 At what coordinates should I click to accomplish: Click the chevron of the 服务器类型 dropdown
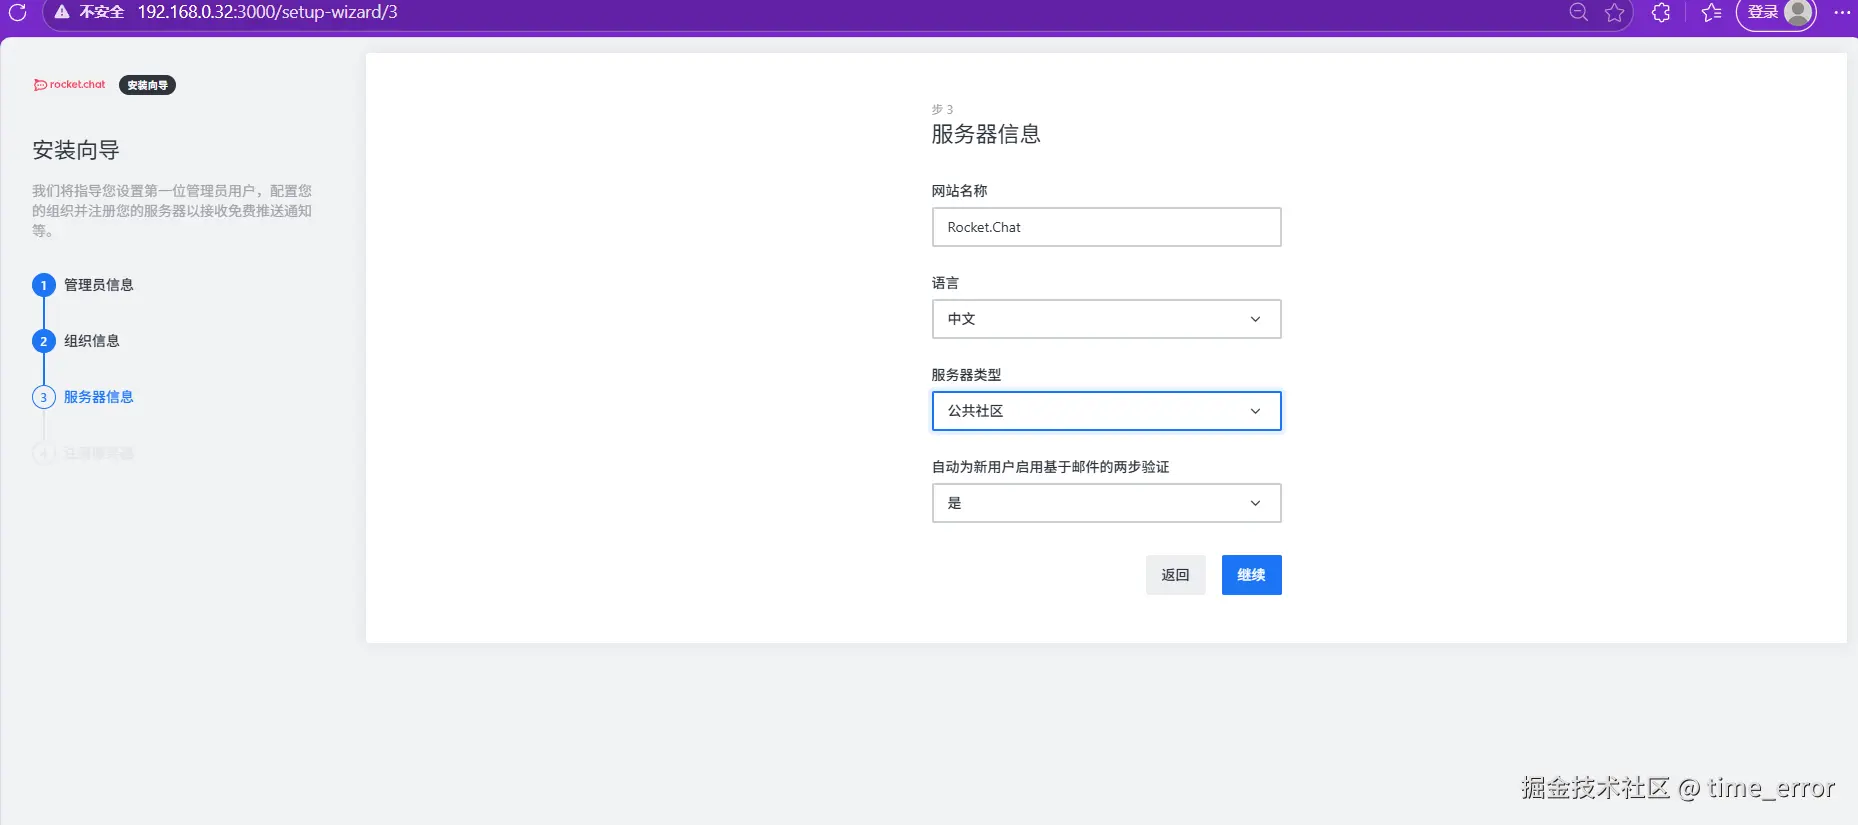pos(1255,411)
